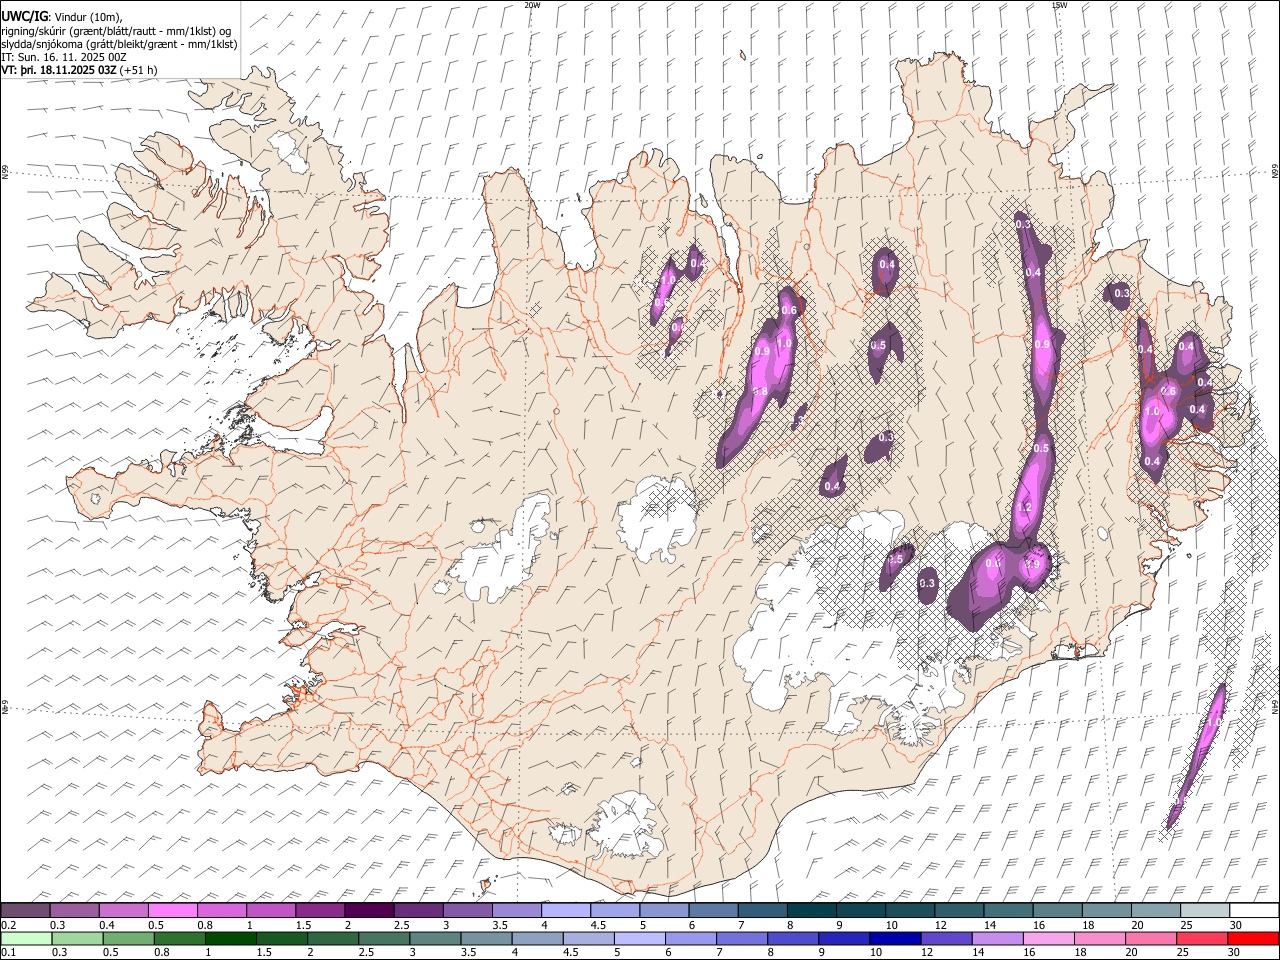The image size is (1280, 960).
Task: Click the 'rigning/skúrir (grænt/blátt/rautt' legend description line
Action: (117, 31)
